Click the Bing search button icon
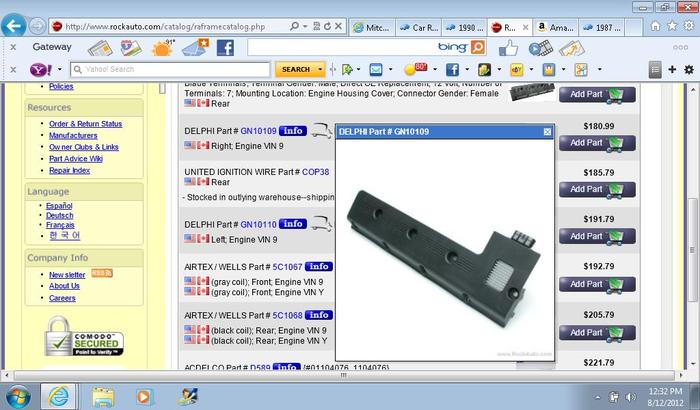This screenshot has height=410, width=700. click(x=478, y=47)
